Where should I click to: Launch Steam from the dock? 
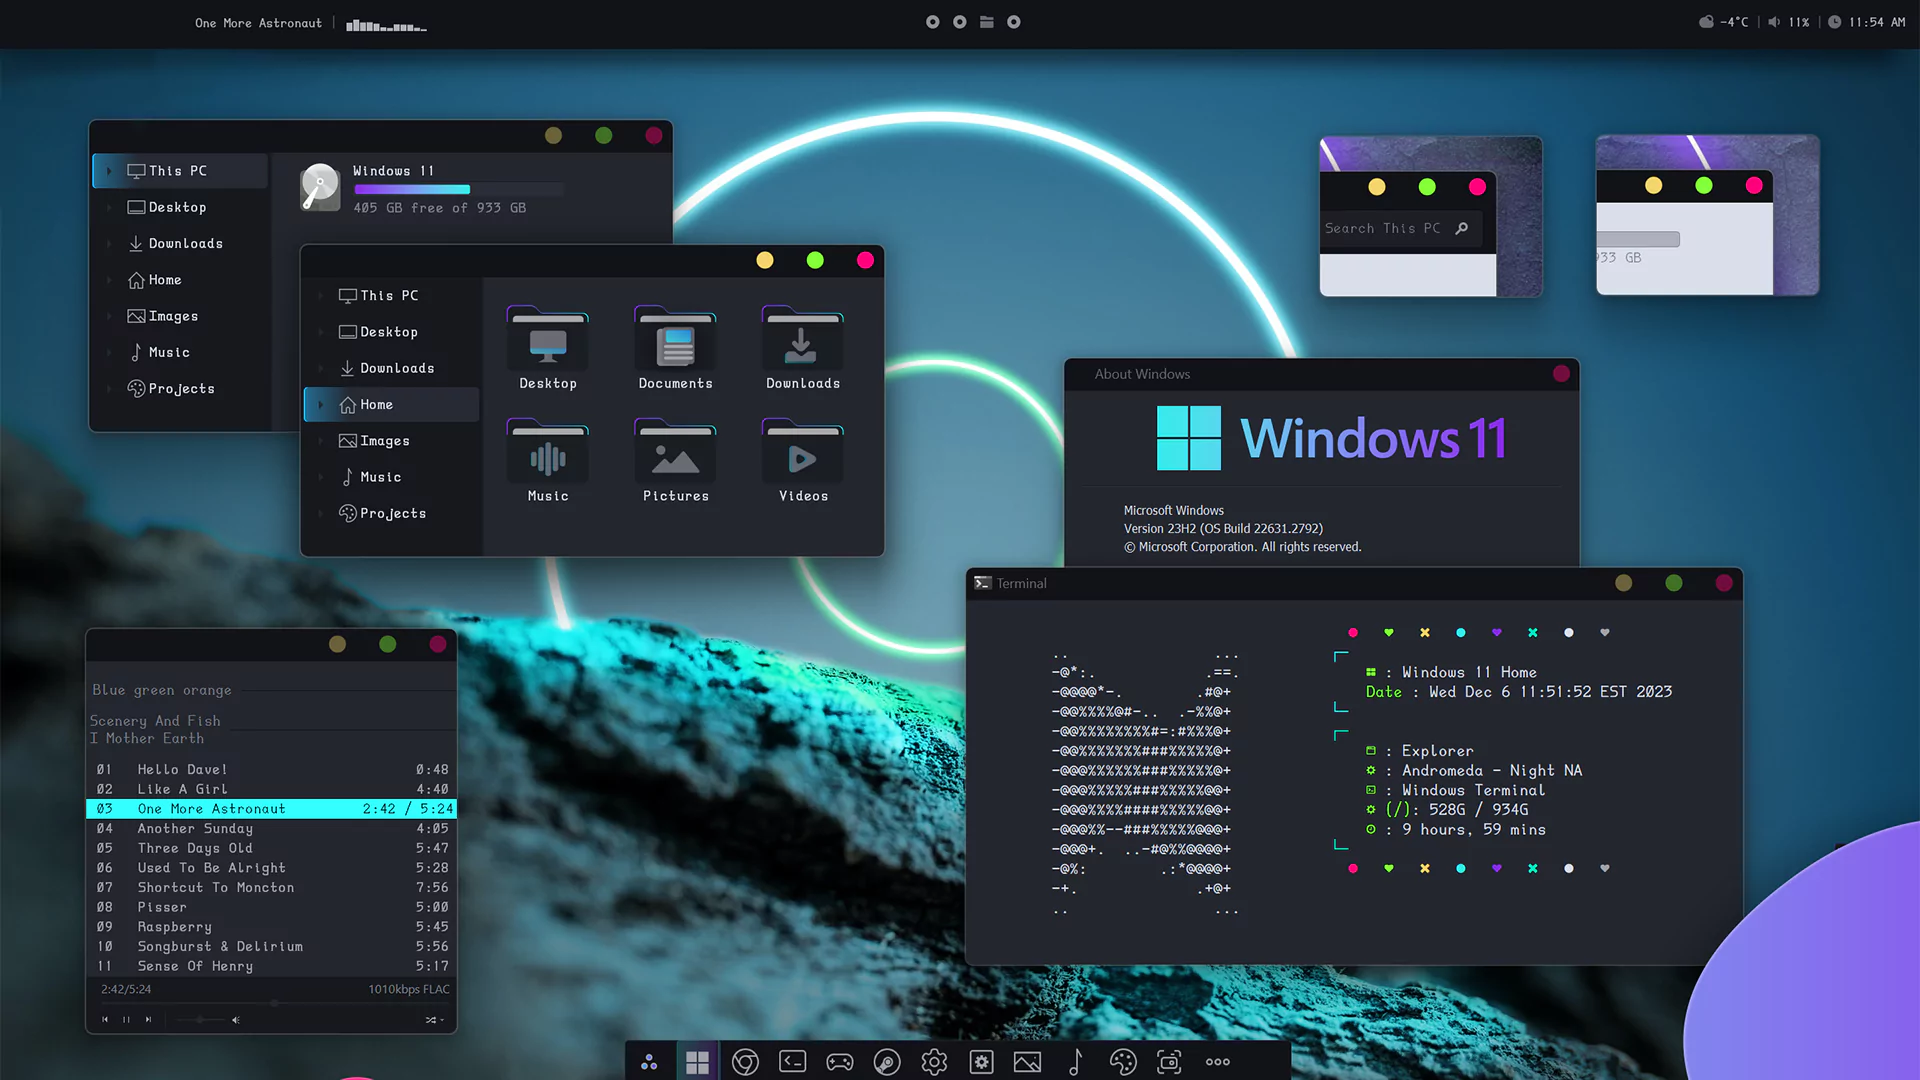[x=887, y=1062]
